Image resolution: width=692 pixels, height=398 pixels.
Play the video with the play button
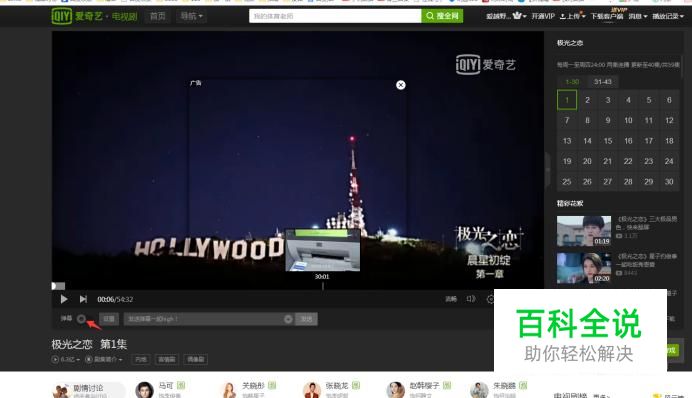coord(64,299)
